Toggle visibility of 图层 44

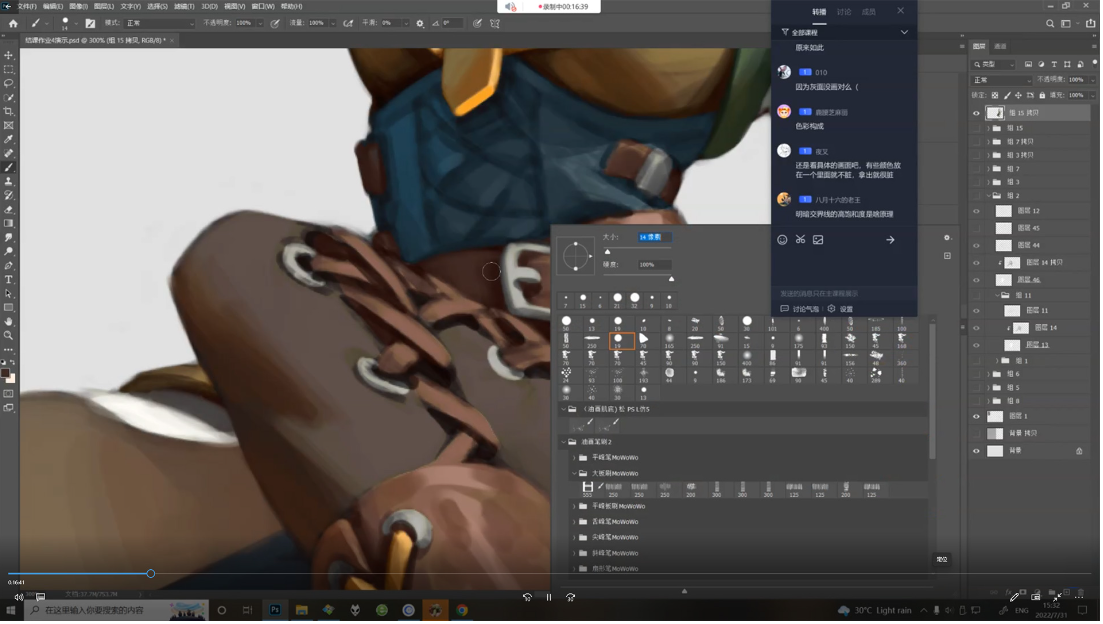[976, 246]
